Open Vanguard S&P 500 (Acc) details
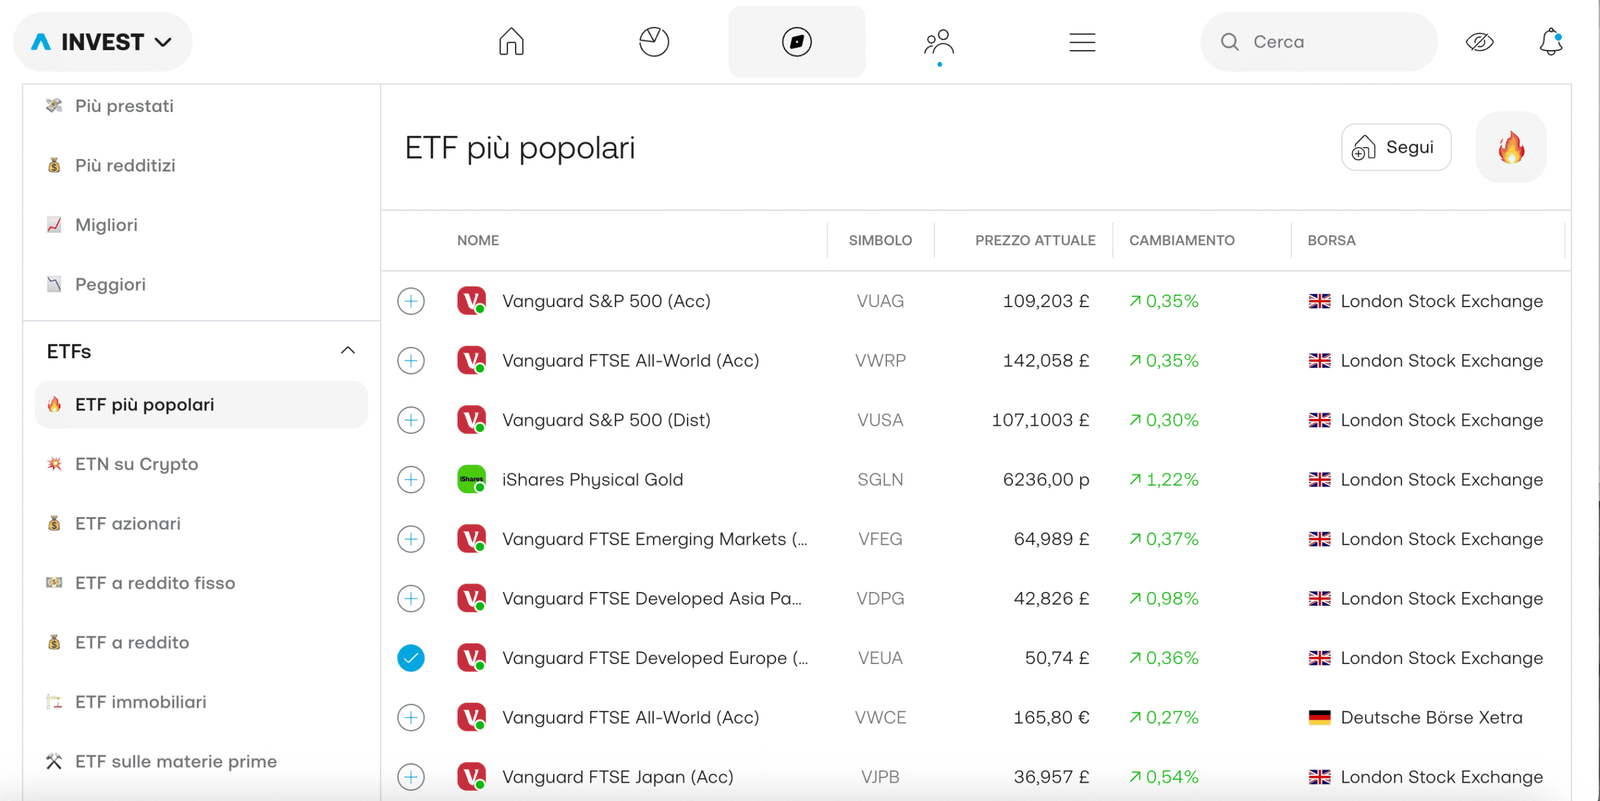The height and width of the screenshot is (801, 1600). point(606,301)
